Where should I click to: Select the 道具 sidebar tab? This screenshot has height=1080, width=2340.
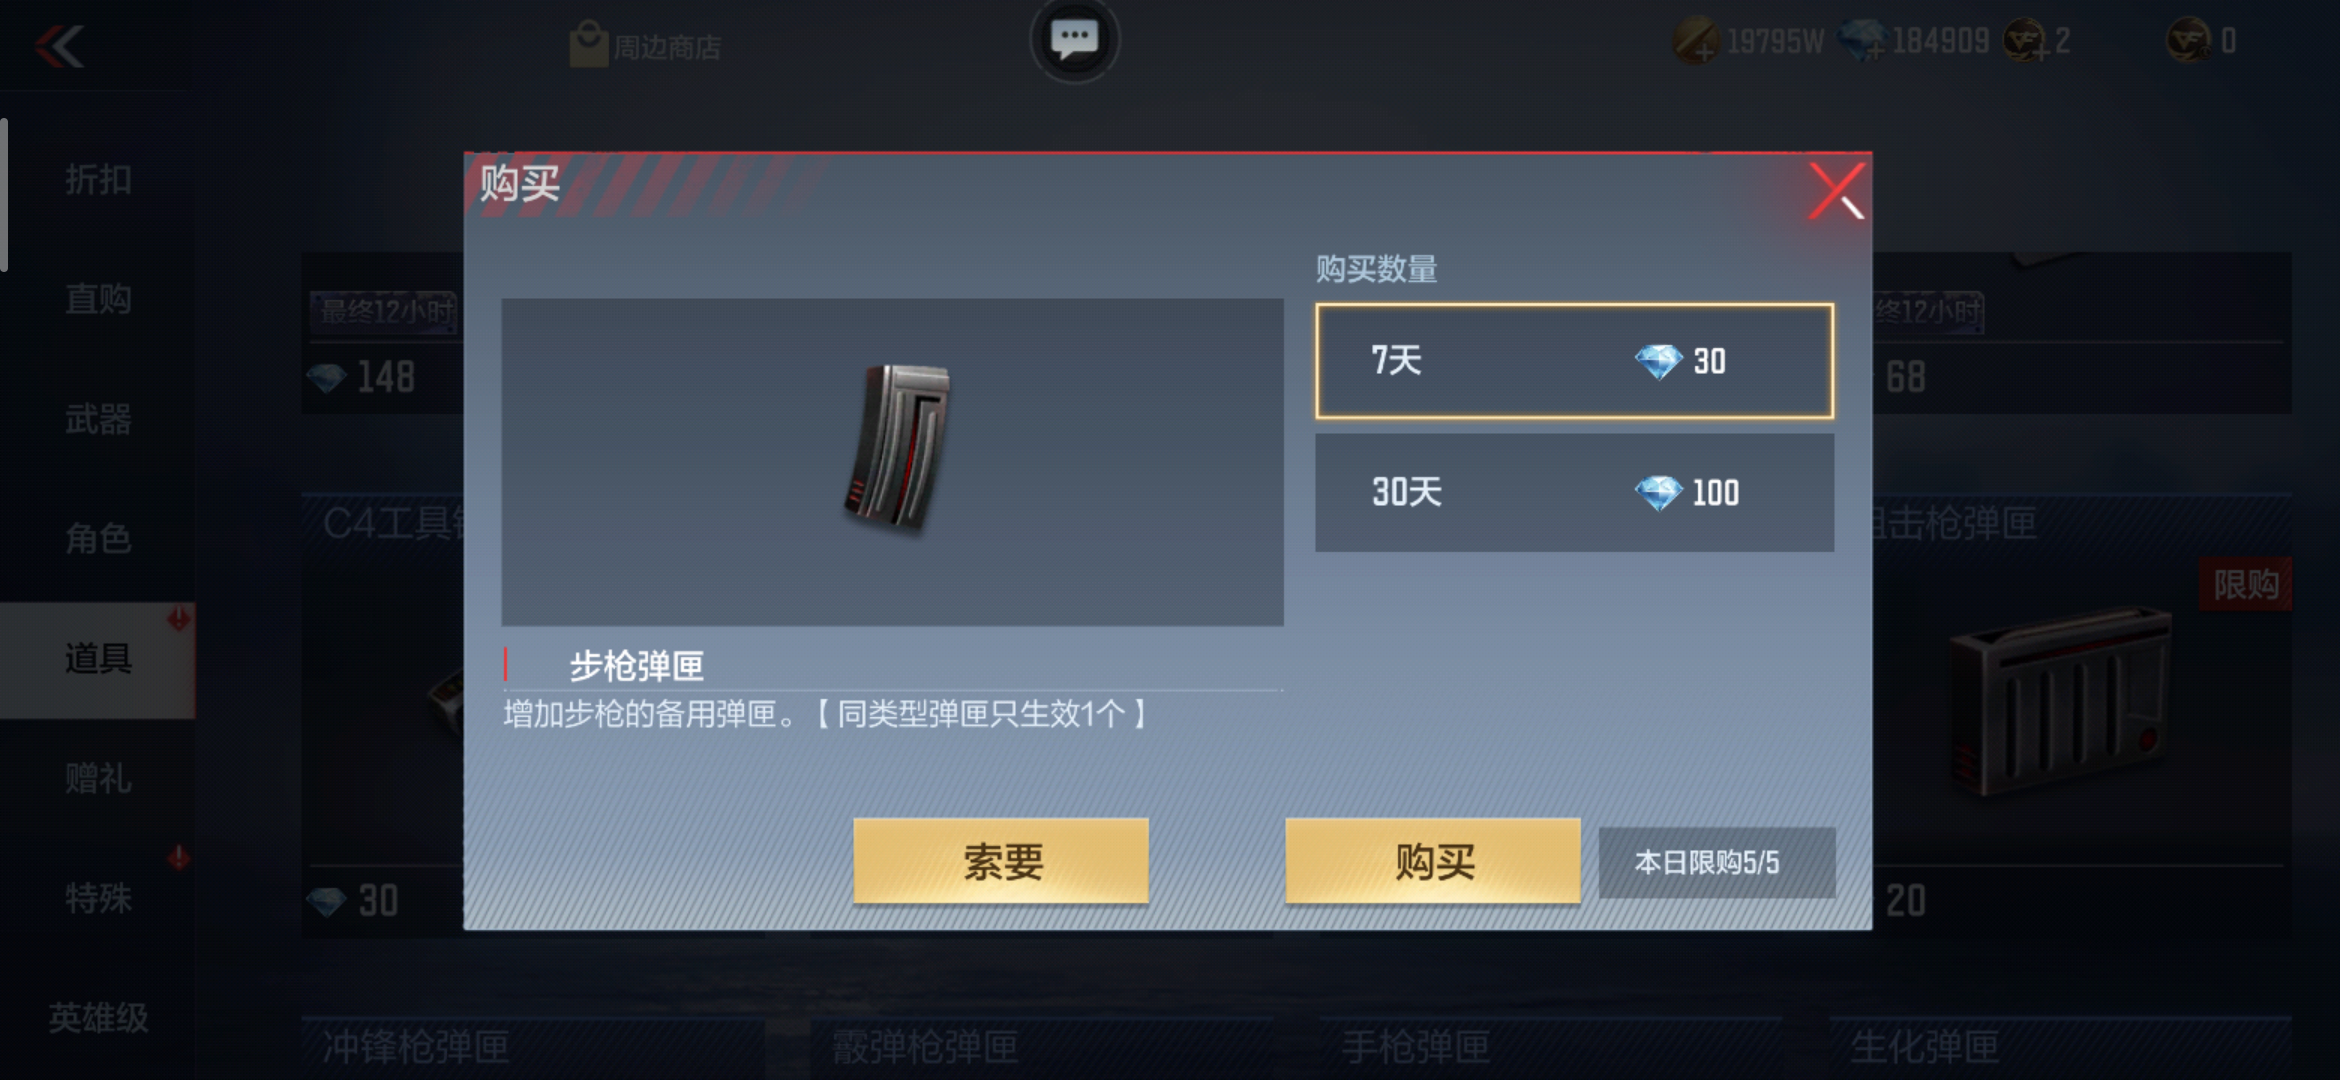click(98, 659)
